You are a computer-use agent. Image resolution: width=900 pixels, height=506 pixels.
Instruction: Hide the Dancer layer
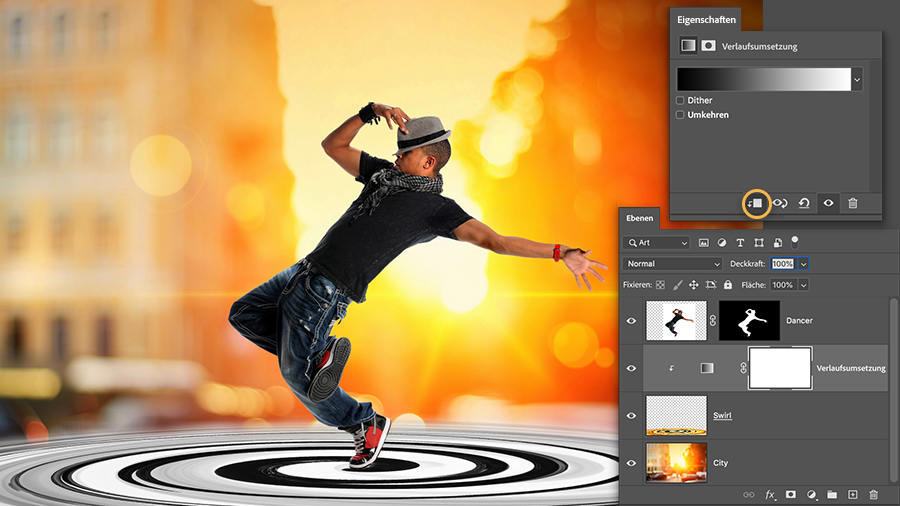coord(631,321)
